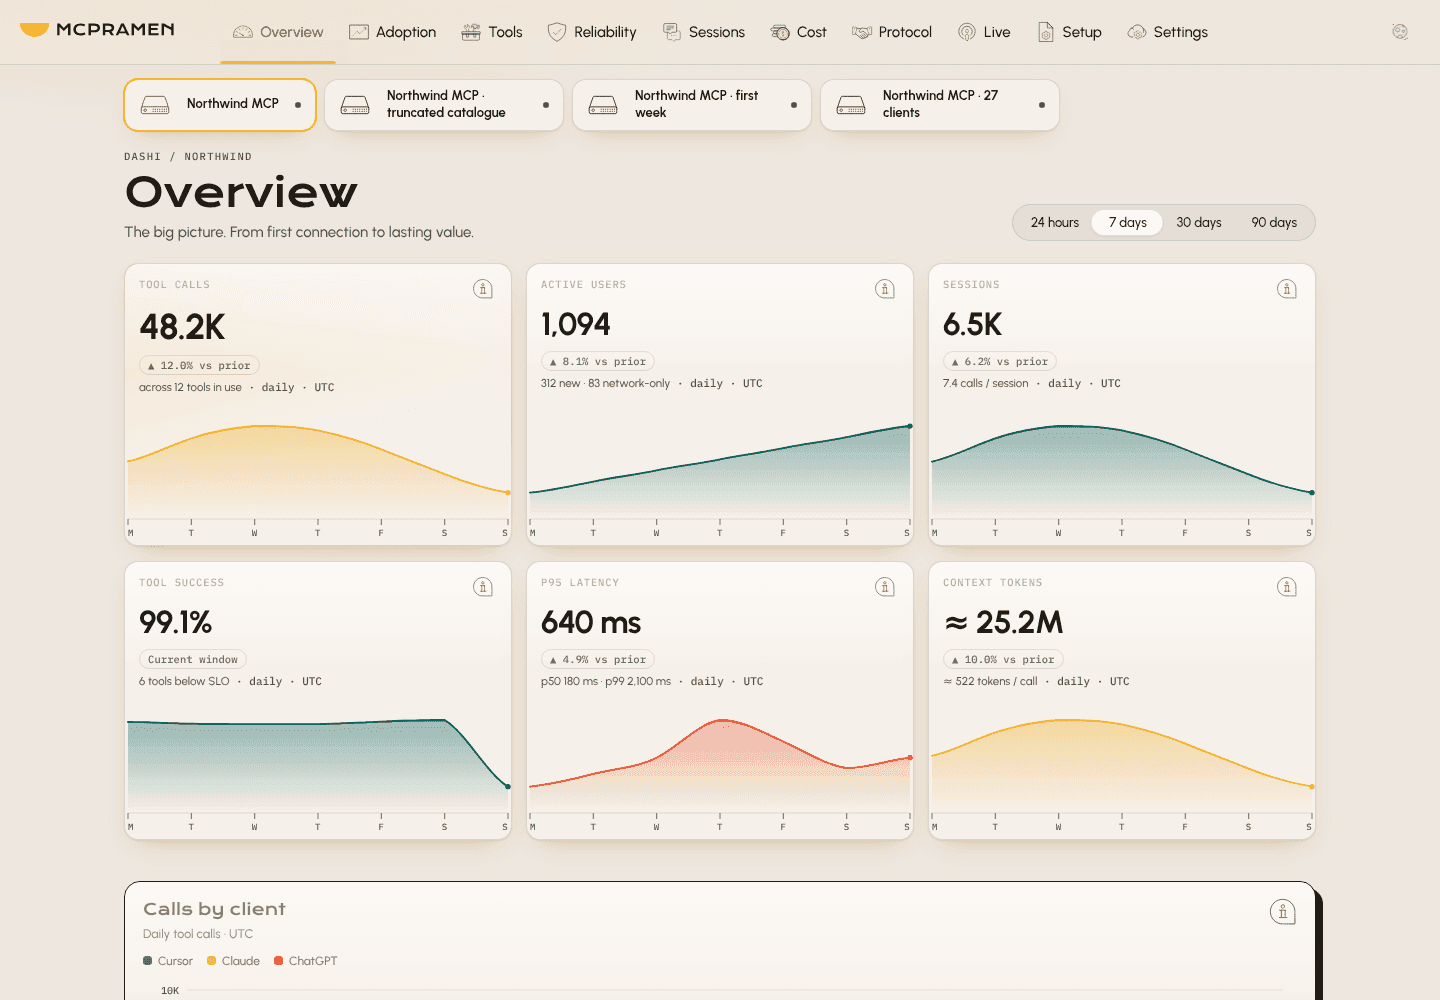
Task: Open info icon on P95 Latency card
Action: 885,587
